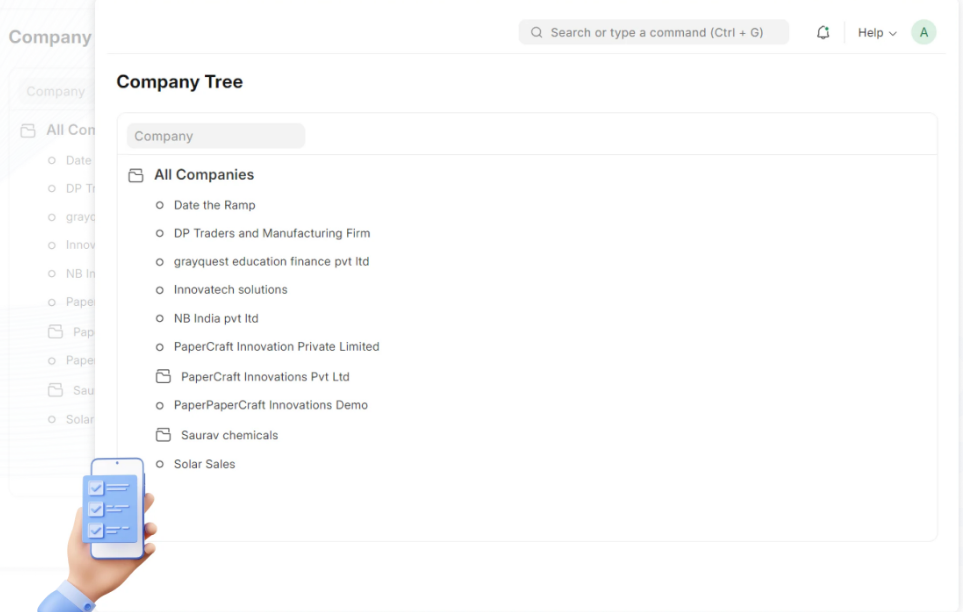The height and width of the screenshot is (612, 963).
Task: Select DP Traders and Manufacturing Firm
Action: click(x=271, y=233)
